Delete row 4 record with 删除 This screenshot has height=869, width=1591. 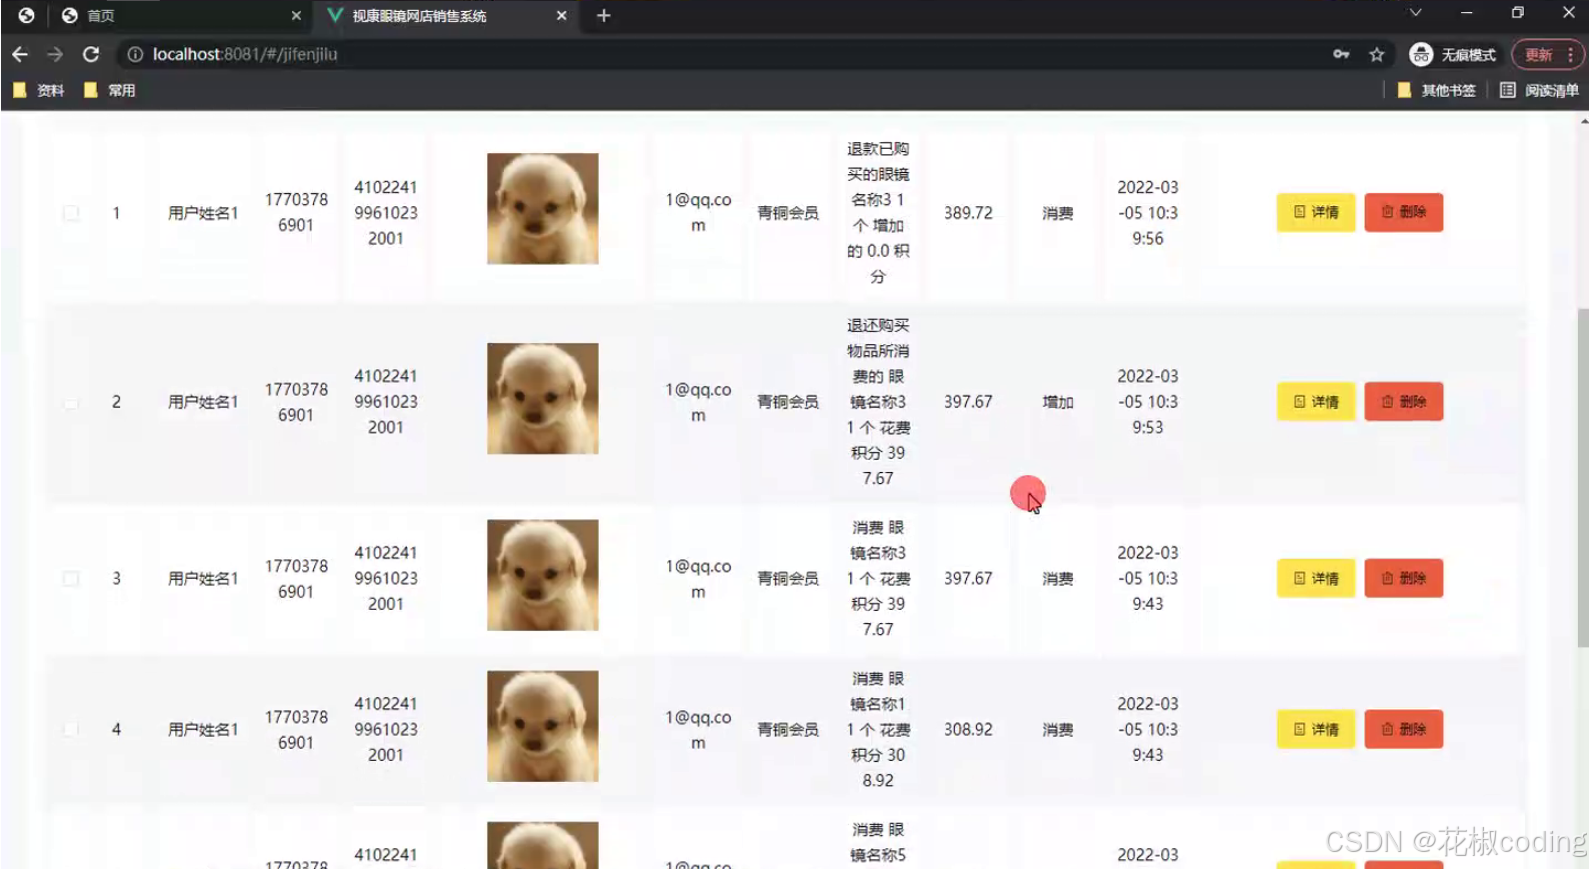point(1403,729)
